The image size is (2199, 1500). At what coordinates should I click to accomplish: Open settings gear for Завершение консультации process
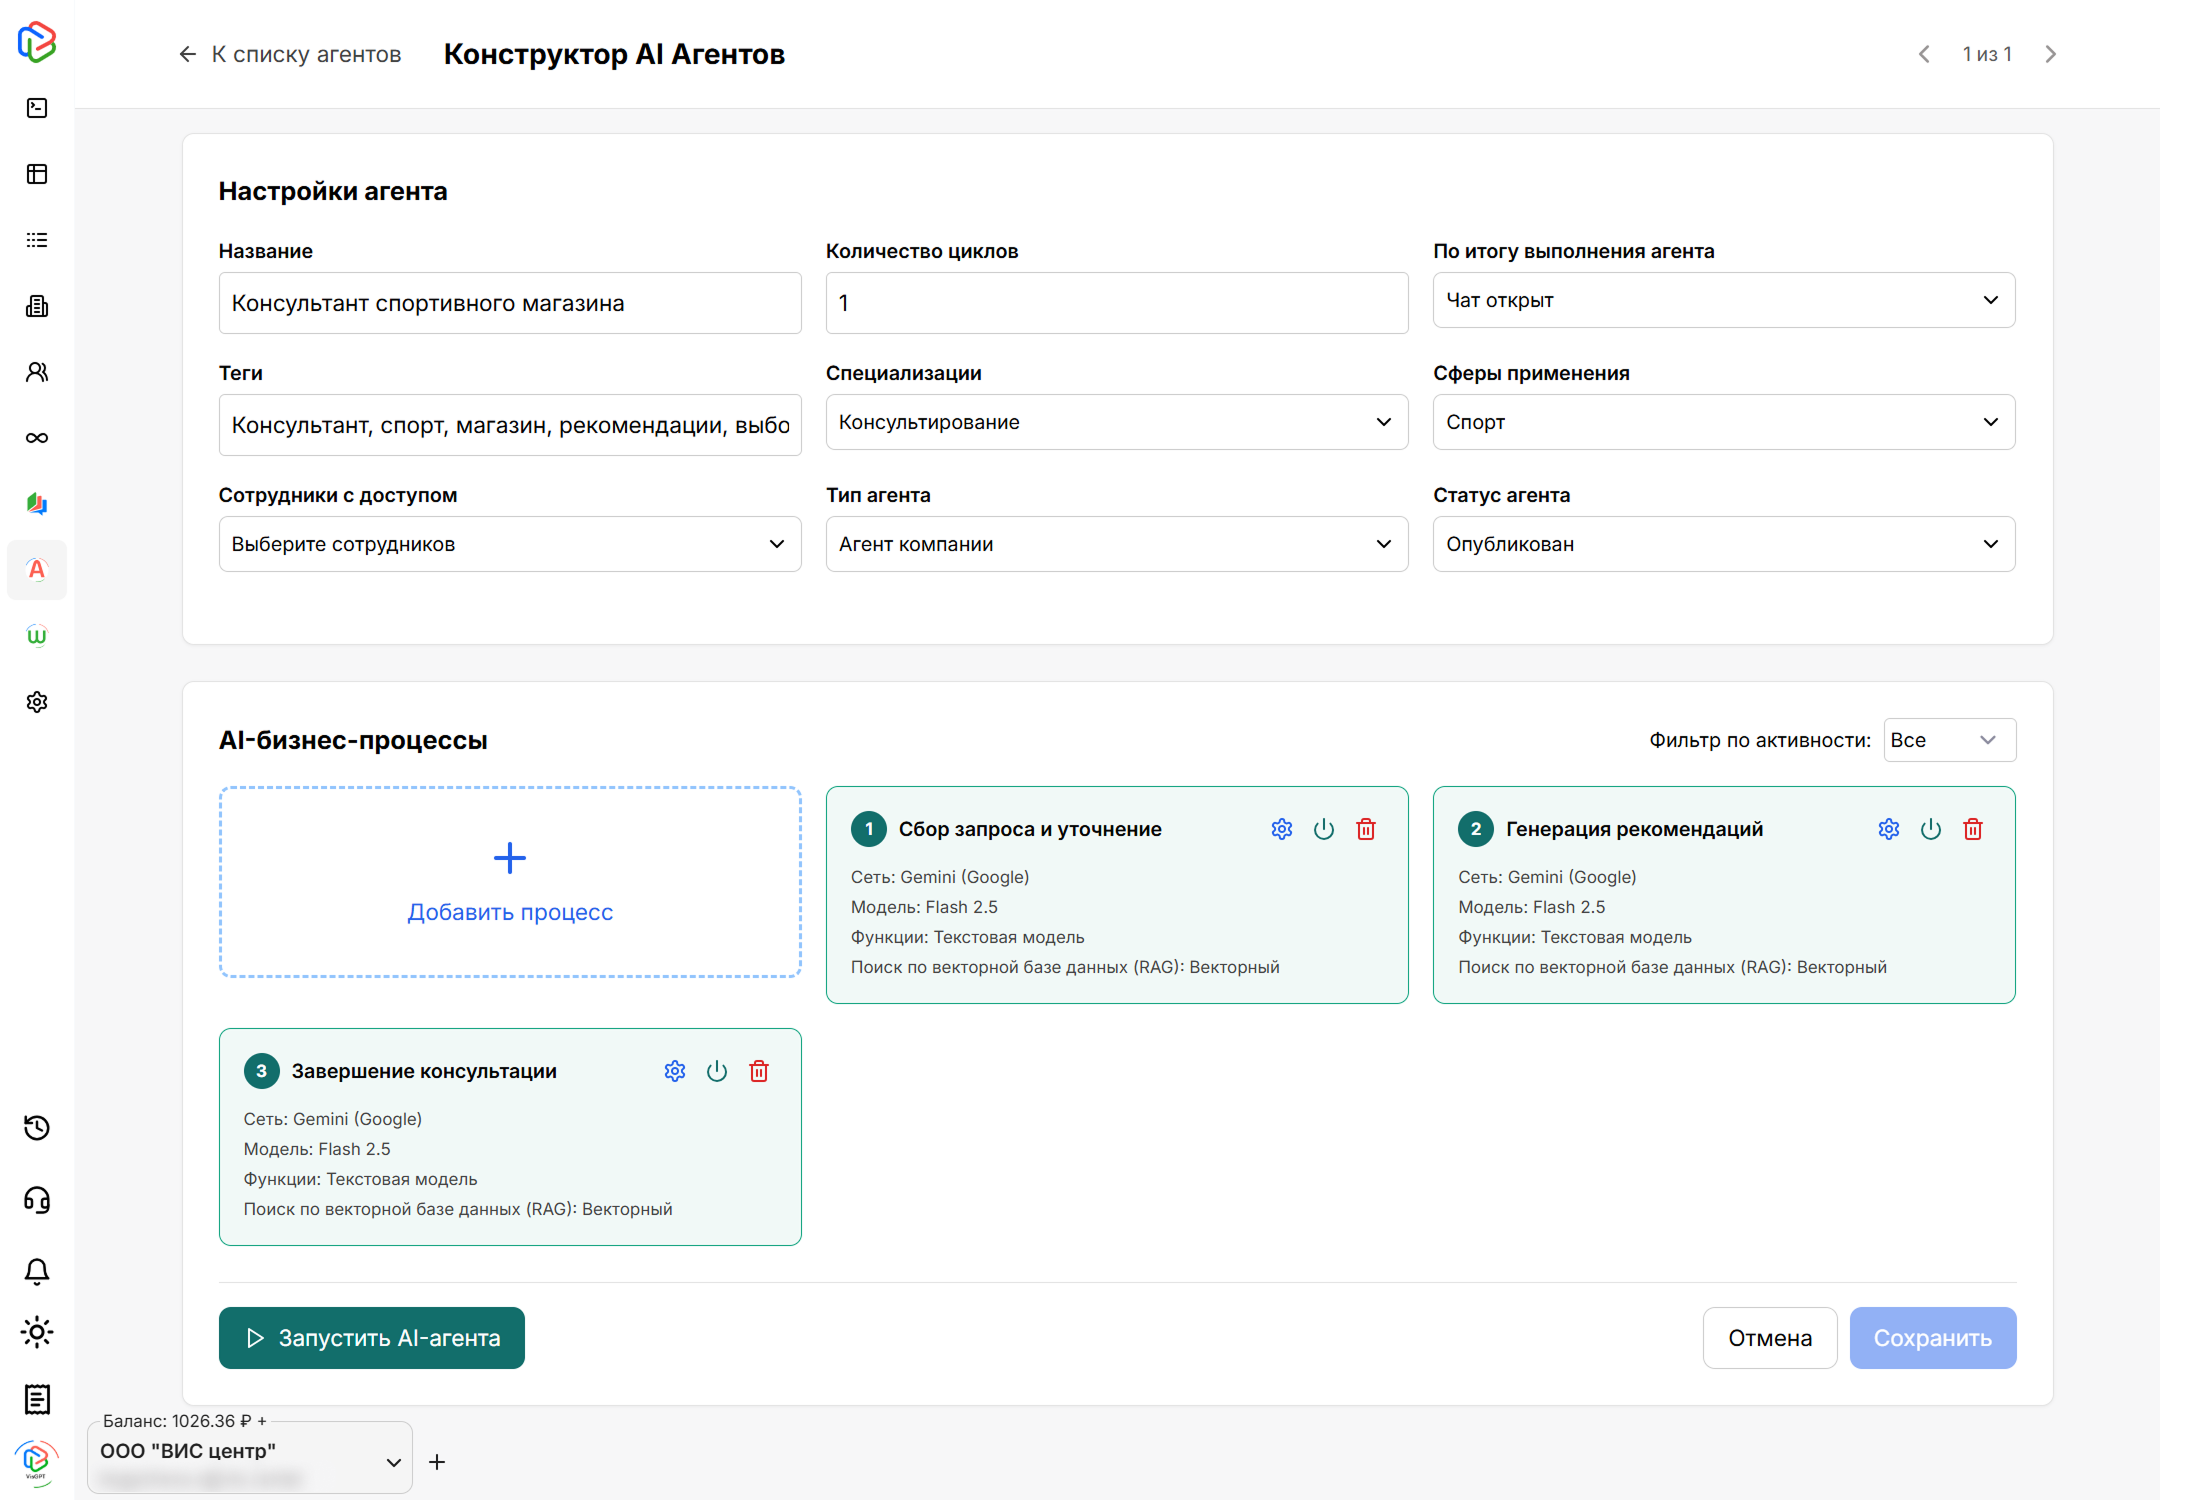coord(674,1071)
